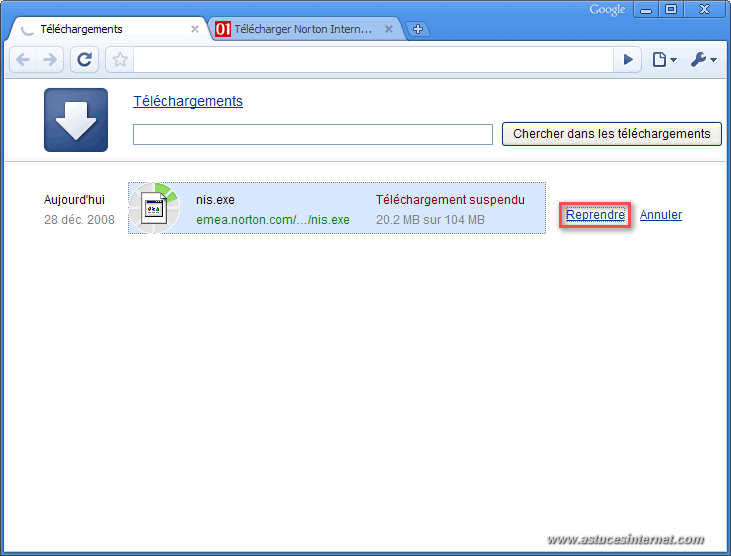Click the address bar field
This screenshot has width=731, height=556.
pyautogui.click(x=373, y=60)
